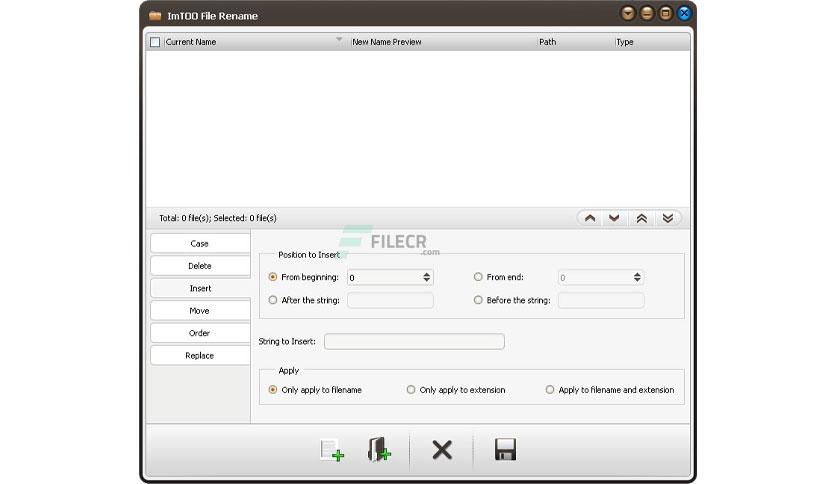Toggle the select-all checkbox in header

(155, 42)
